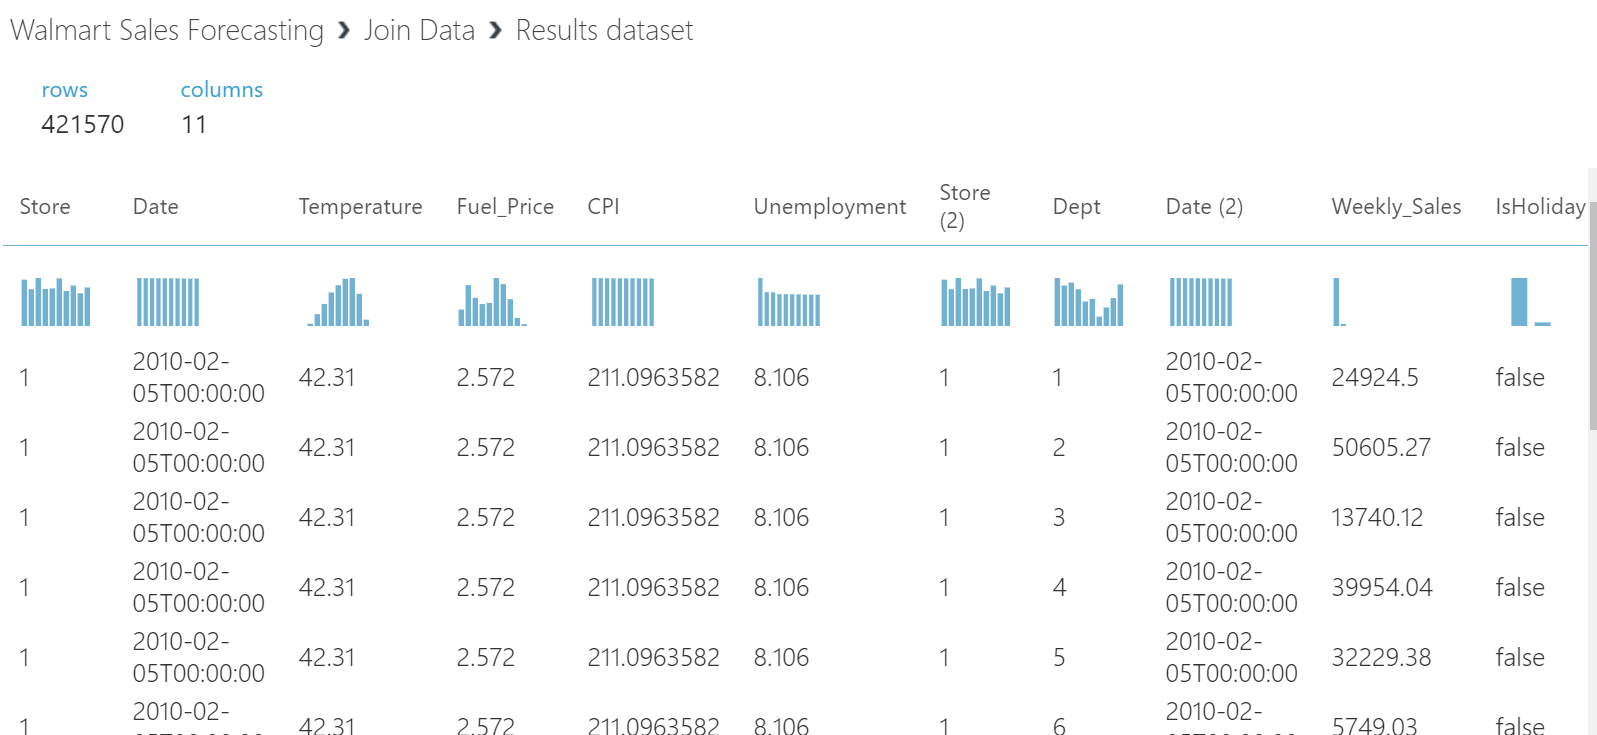
Task: Click the Store (2) histogram chart
Action: point(975,302)
